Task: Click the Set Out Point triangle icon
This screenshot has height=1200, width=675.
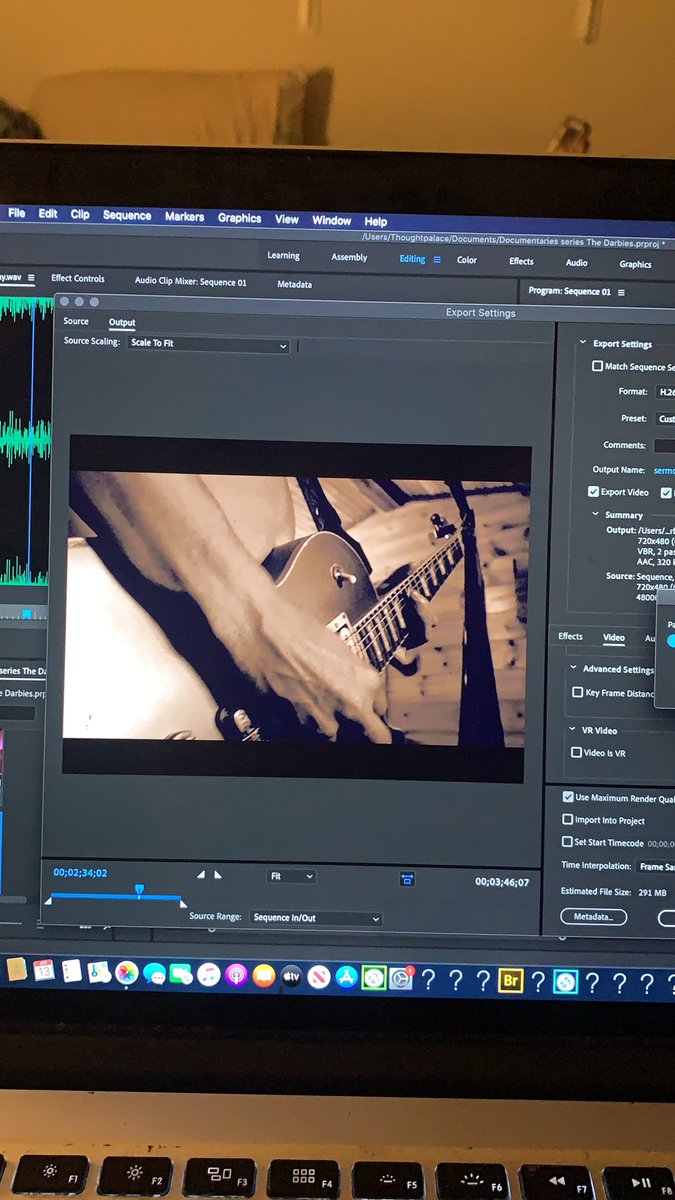Action: click(218, 875)
